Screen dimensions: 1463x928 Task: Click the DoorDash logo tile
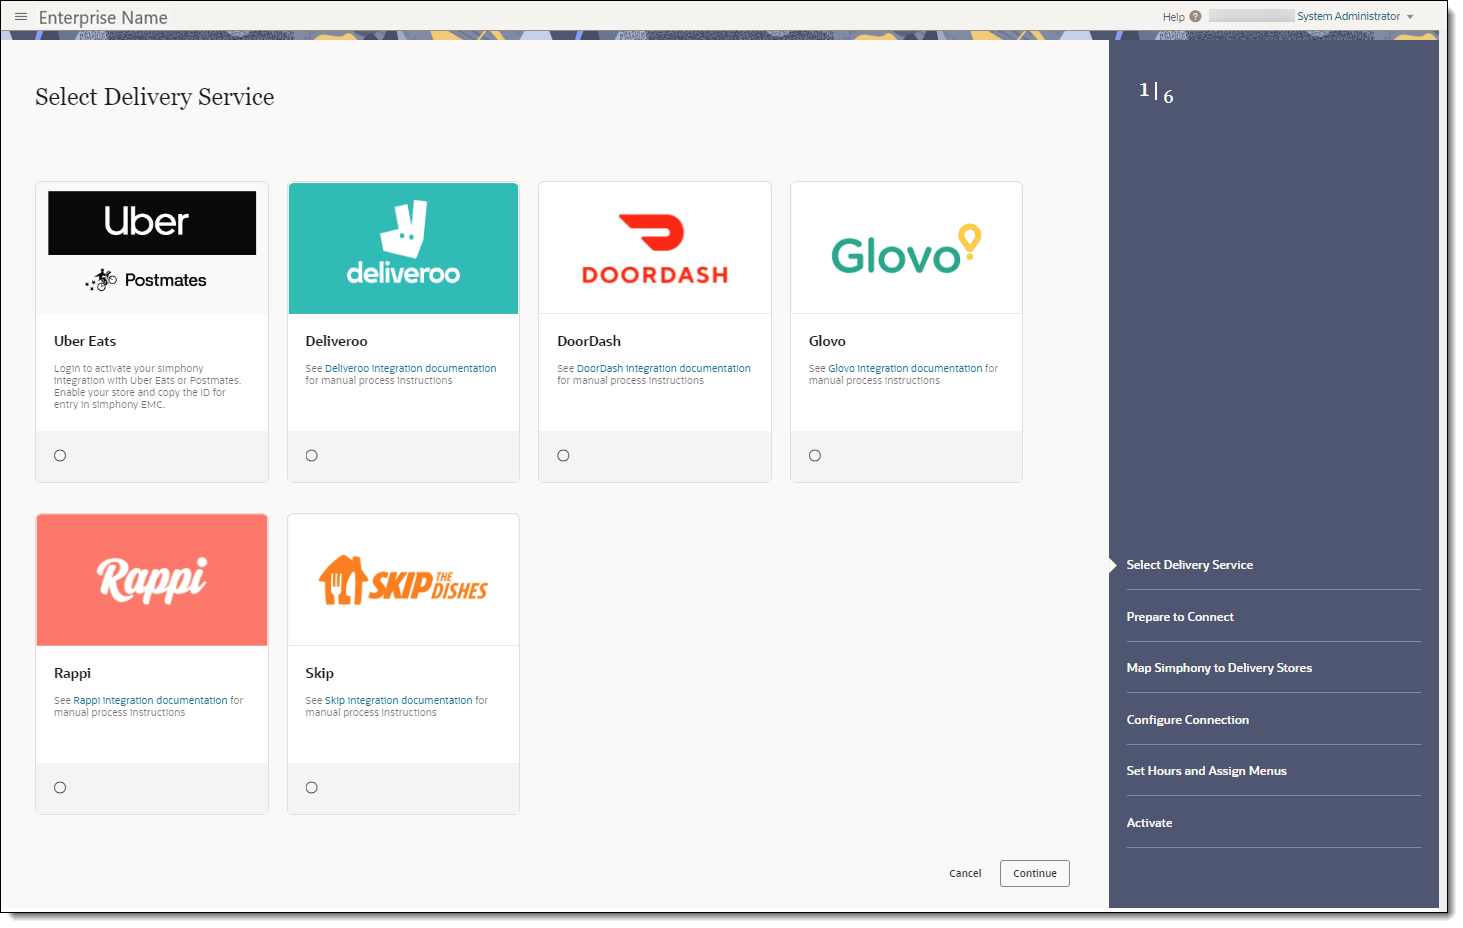pyautogui.click(x=655, y=248)
